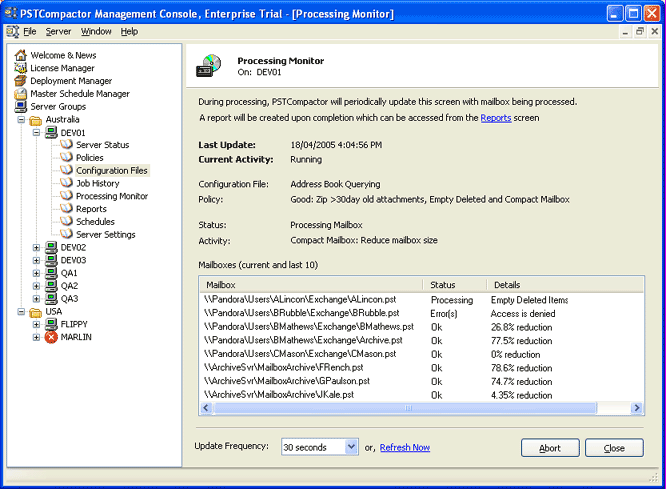Click the mailbox list scroll right arrow
Viewport: 666px width, 489px height.
coord(637,408)
